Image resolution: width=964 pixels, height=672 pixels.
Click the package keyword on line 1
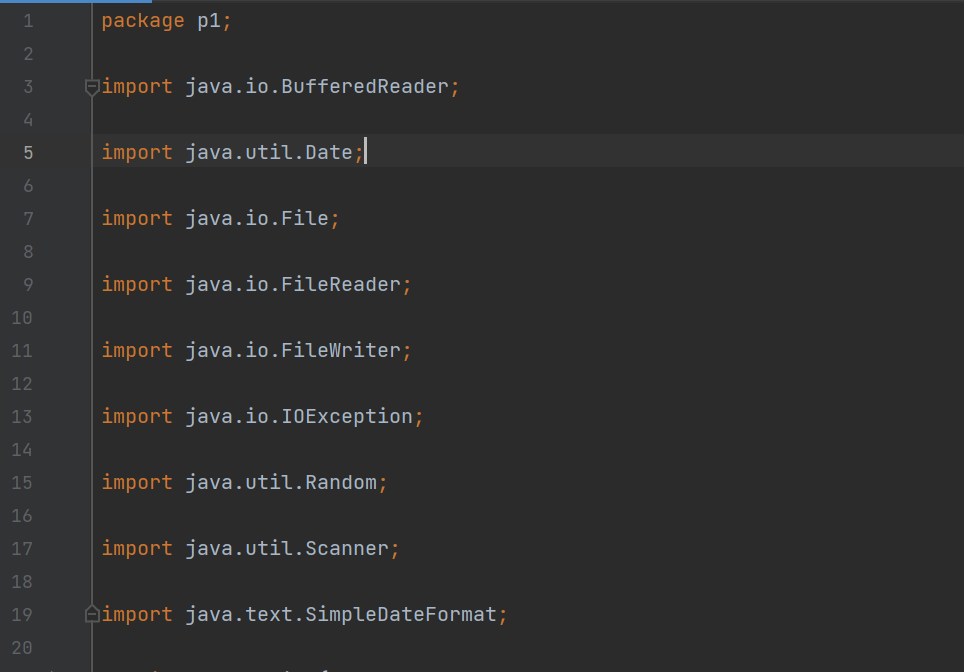(143, 21)
